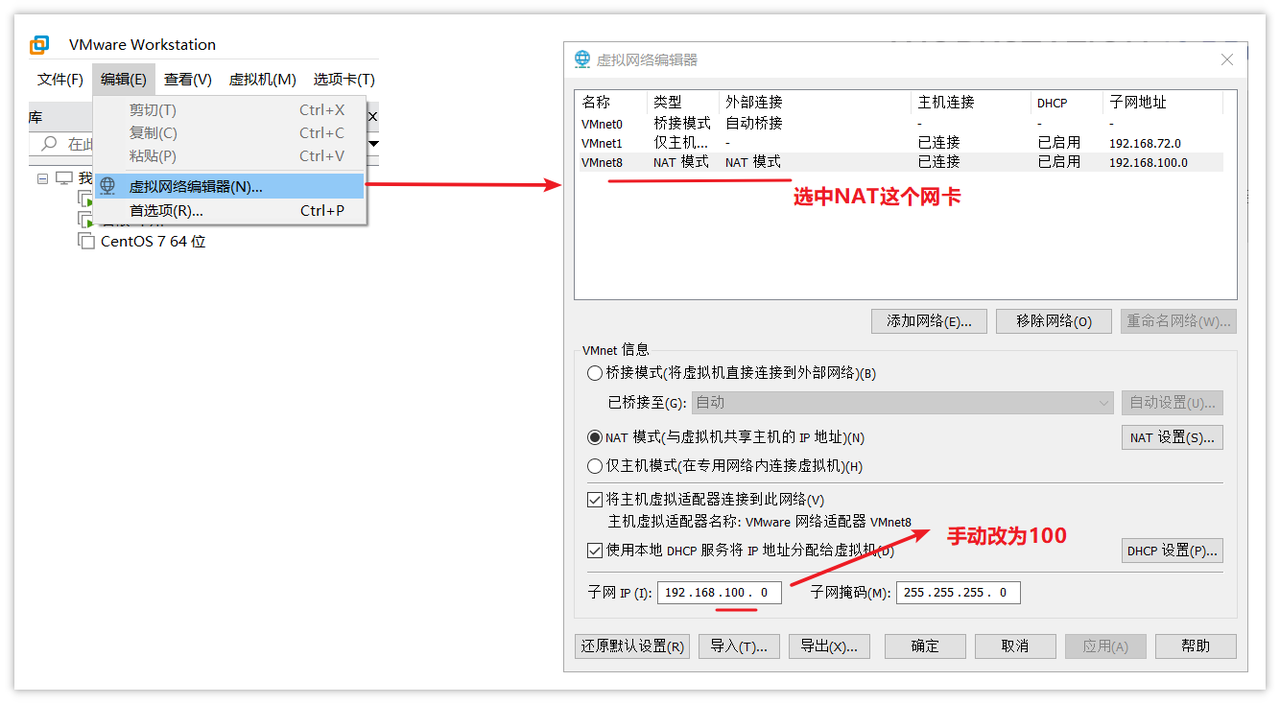
Task: Click the 导出(X)... button
Action: pyautogui.click(x=829, y=646)
